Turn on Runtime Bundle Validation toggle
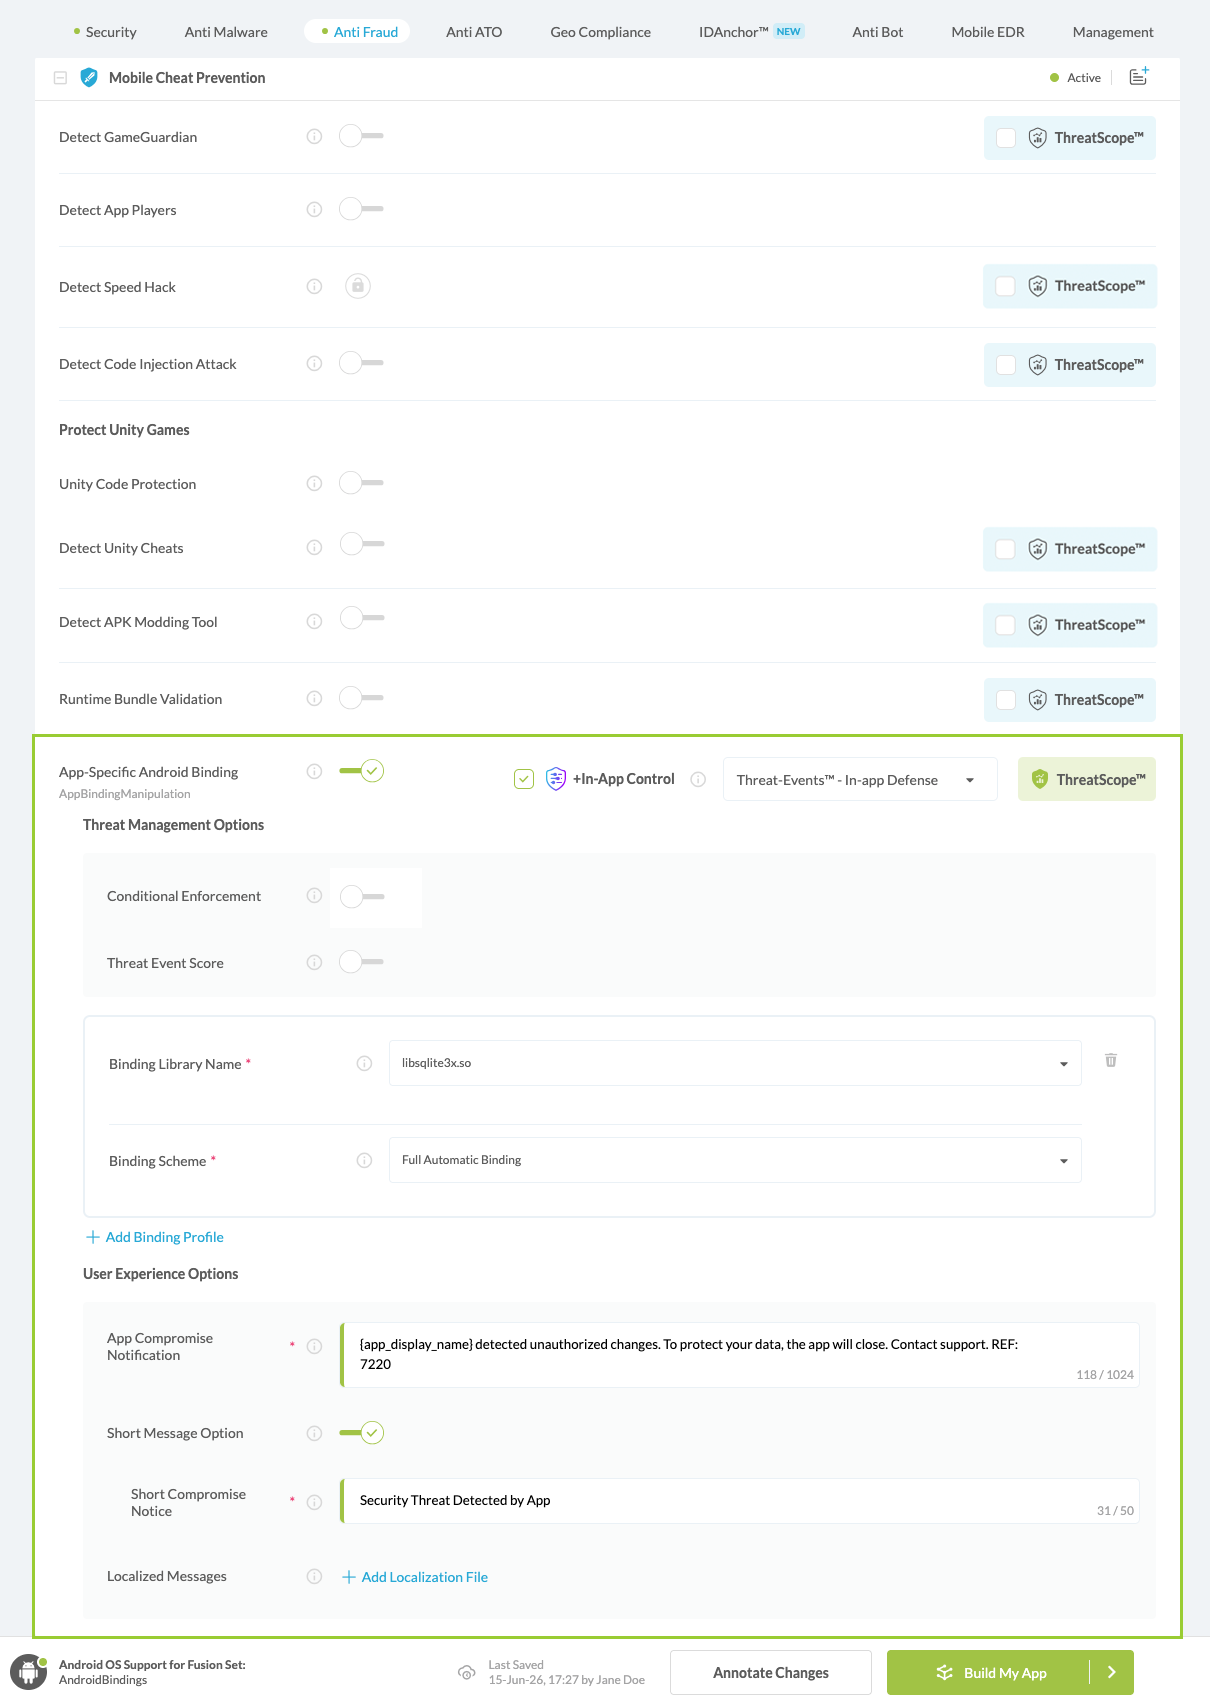Viewport: 1210px width, 1707px height. [361, 698]
